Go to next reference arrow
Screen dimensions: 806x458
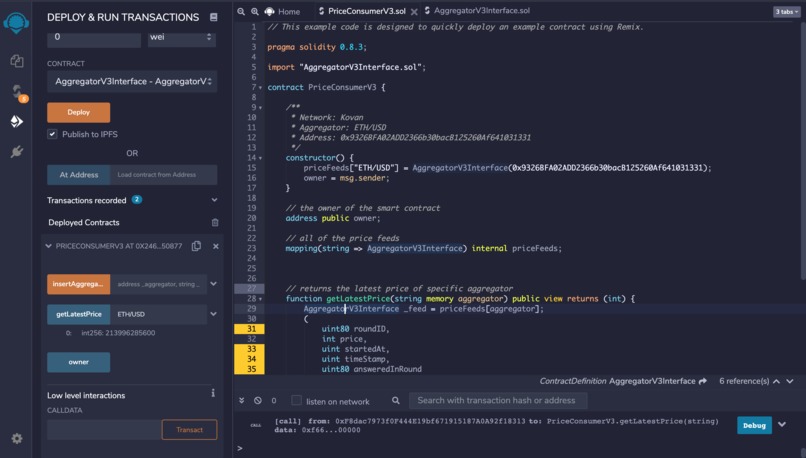790,381
